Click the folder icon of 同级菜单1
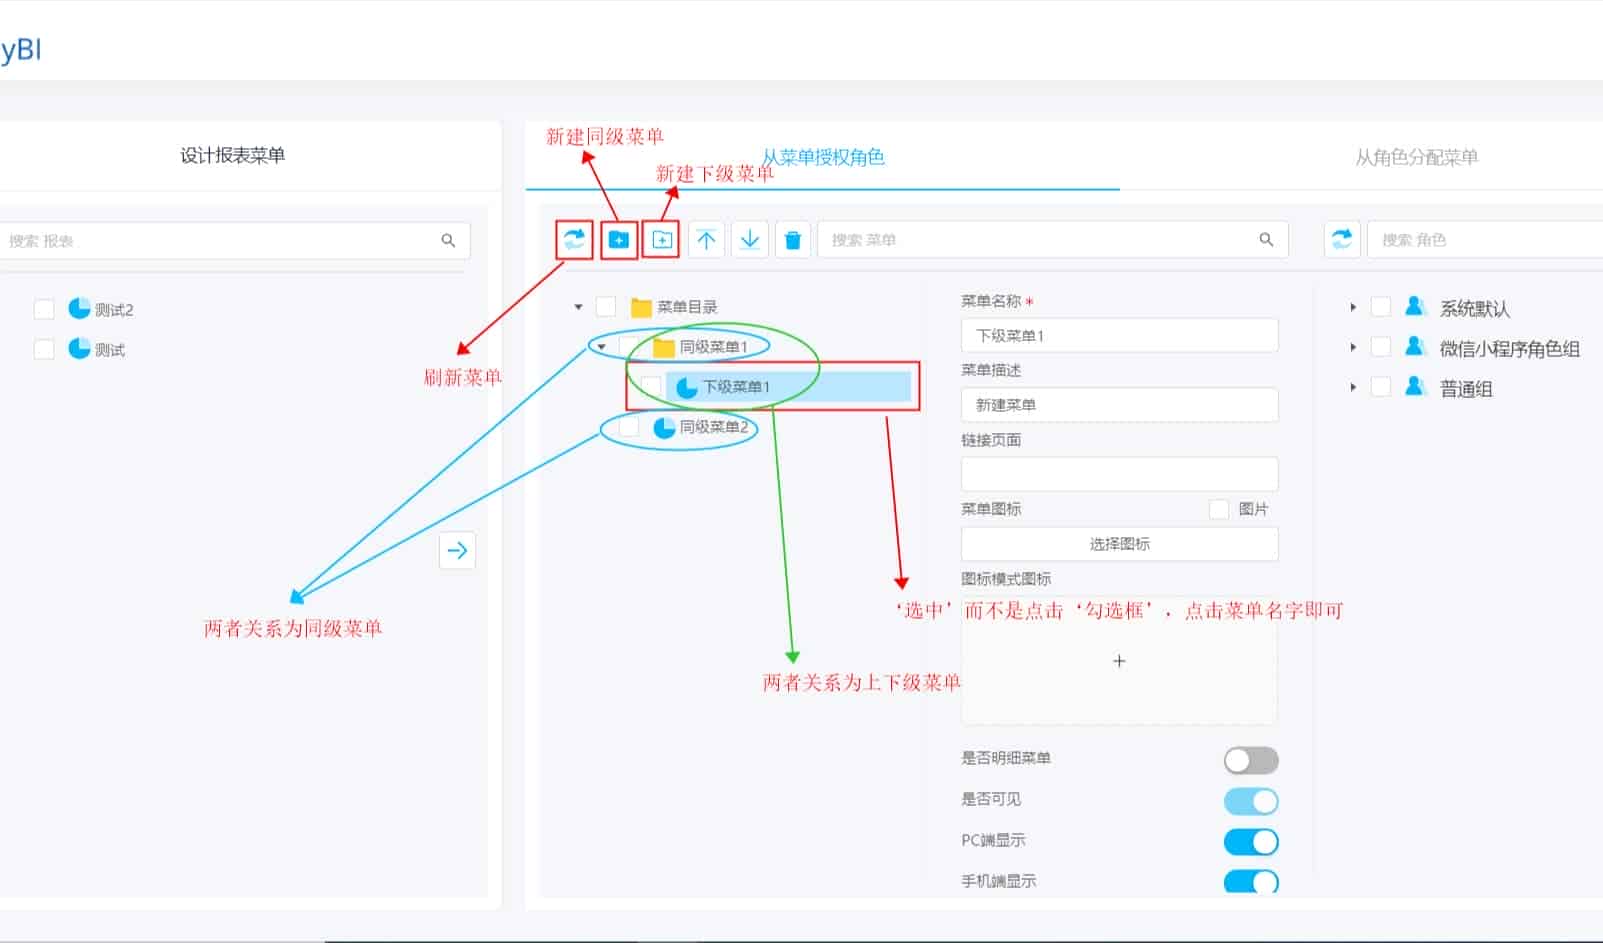 pyautogui.click(x=663, y=347)
